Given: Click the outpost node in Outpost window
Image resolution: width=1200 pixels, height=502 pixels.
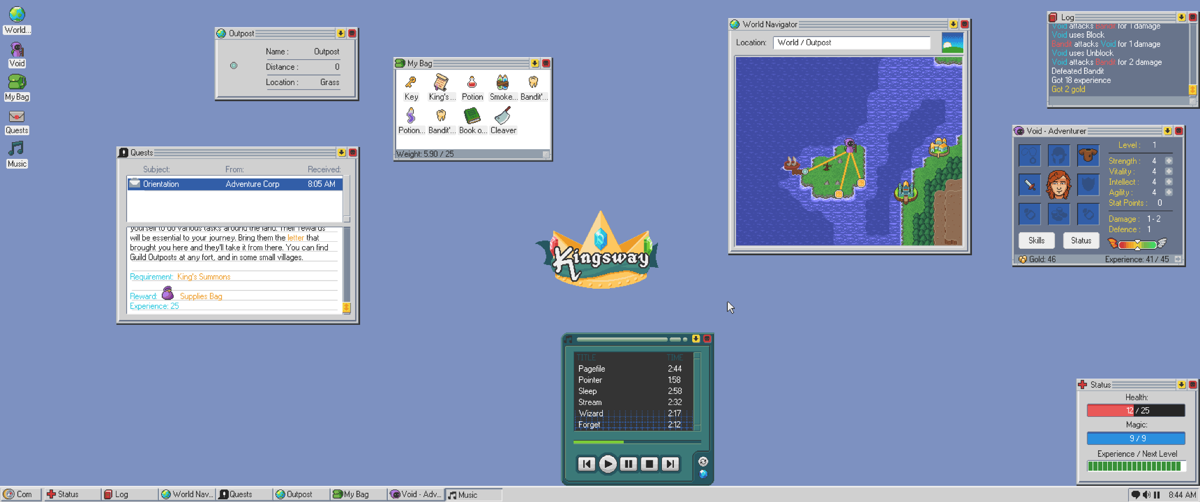Looking at the screenshot, I should tap(234, 66).
